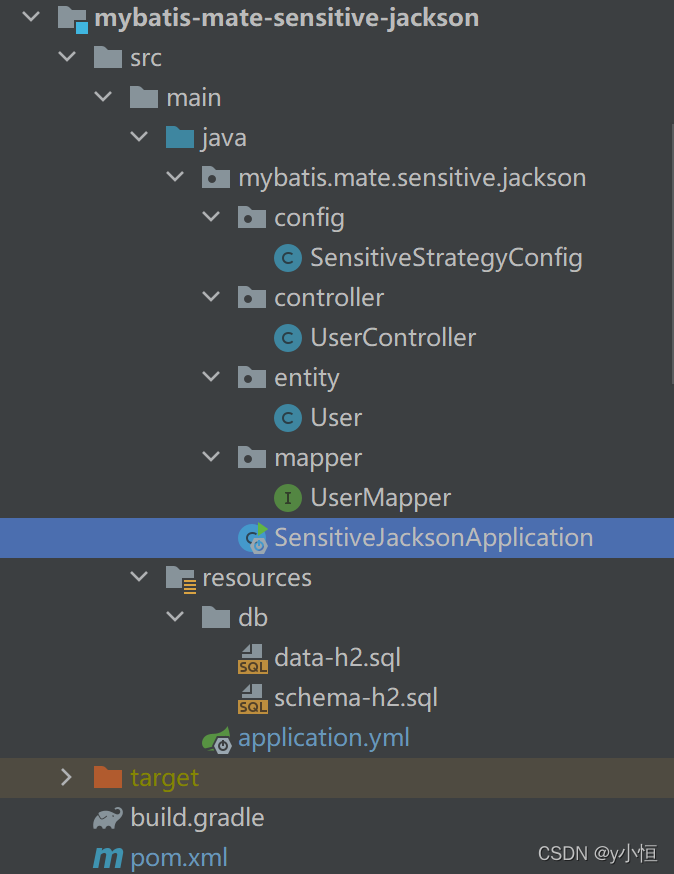The height and width of the screenshot is (874, 674).
Task: Click the orange target folder icon
Action: (x=108, y=777)
